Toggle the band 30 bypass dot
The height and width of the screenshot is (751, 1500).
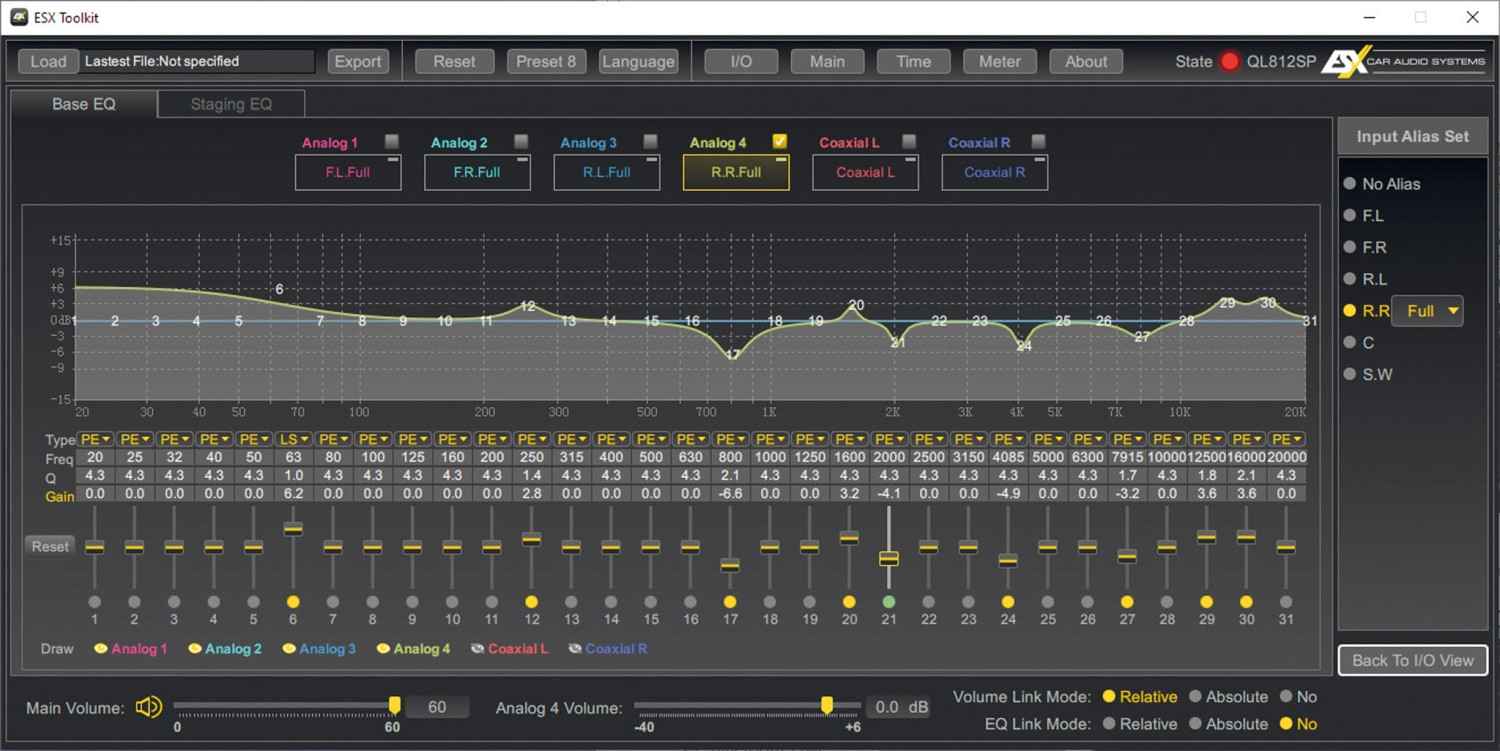1246,602
